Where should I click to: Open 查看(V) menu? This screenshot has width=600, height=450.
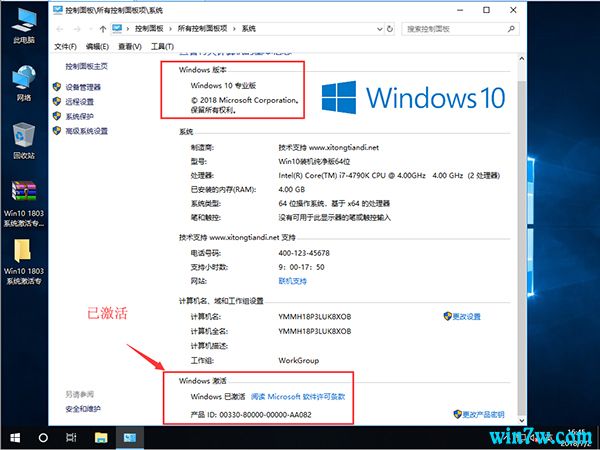tap(130, 46)
